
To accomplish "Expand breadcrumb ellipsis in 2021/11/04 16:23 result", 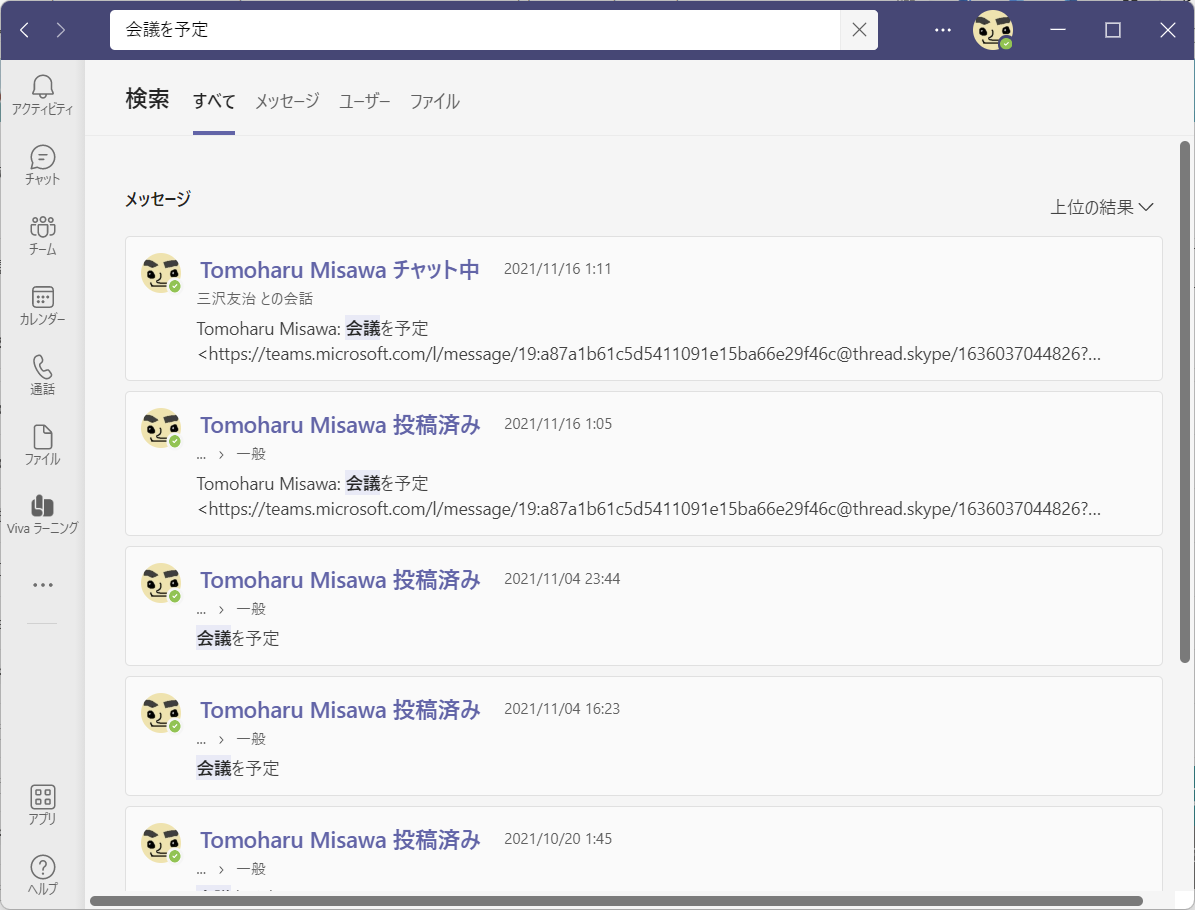I will [x=201, y=740].
